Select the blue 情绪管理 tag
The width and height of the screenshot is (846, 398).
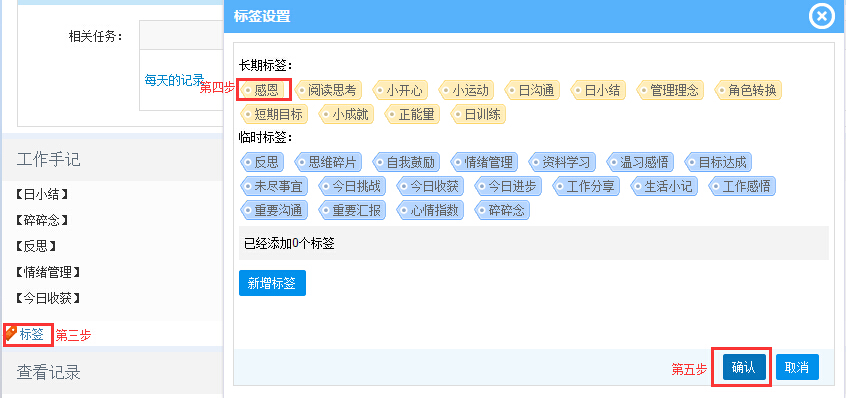pyautogui.click(x=485, y=162)
